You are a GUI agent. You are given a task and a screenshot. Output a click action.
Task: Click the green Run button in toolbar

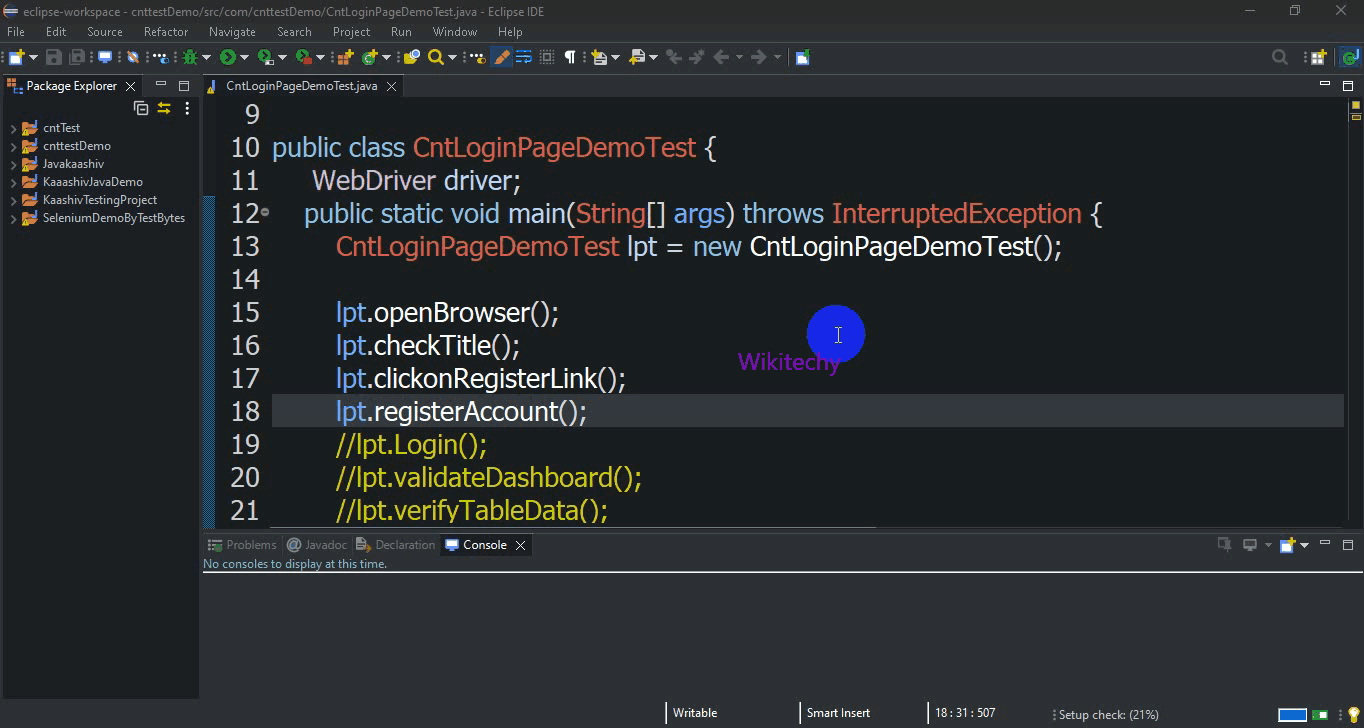[228, 58]
